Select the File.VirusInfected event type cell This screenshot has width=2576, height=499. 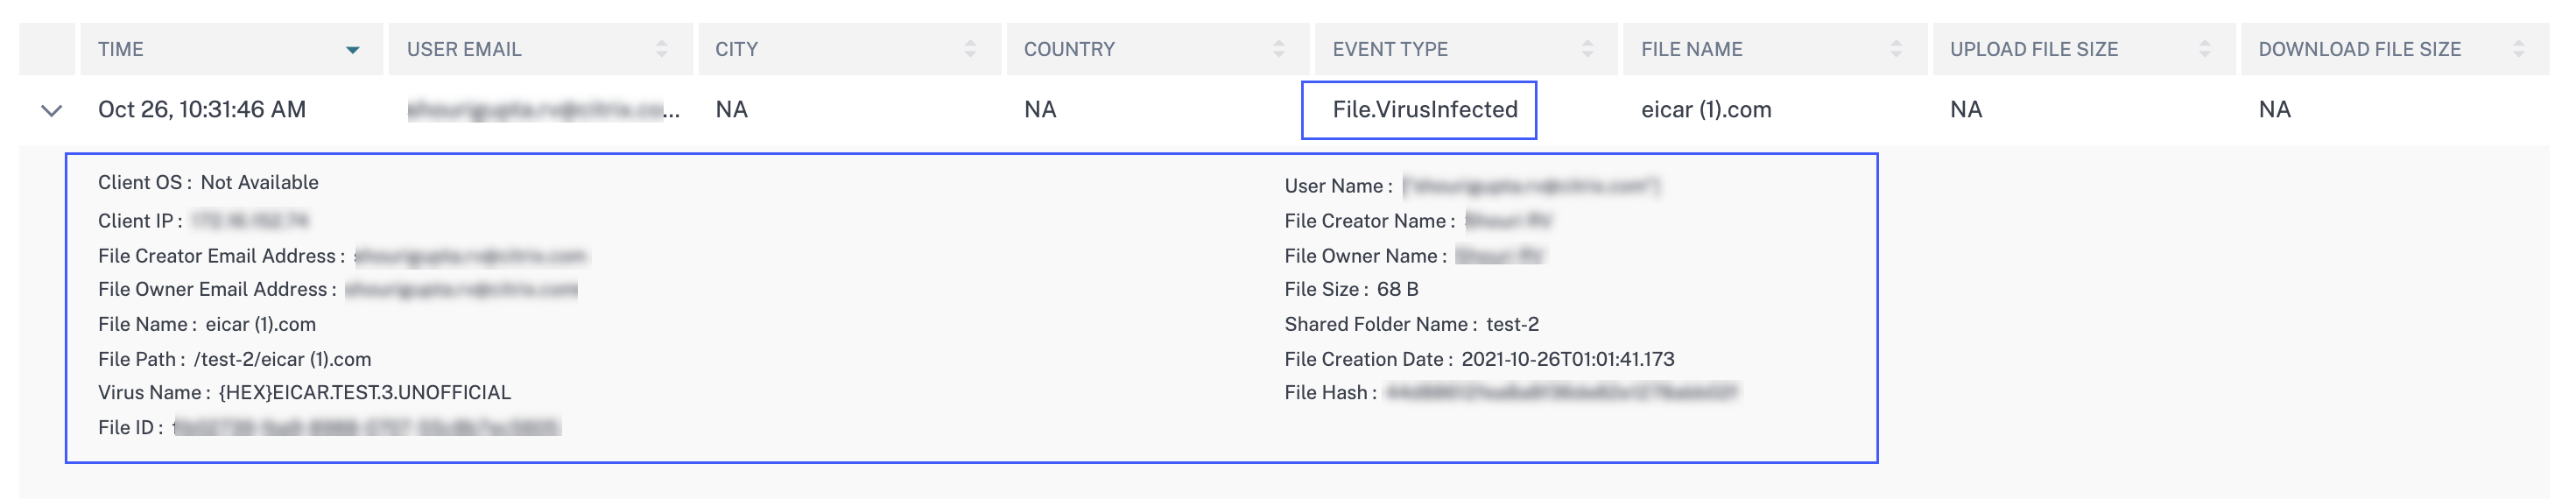(1424, 110)
